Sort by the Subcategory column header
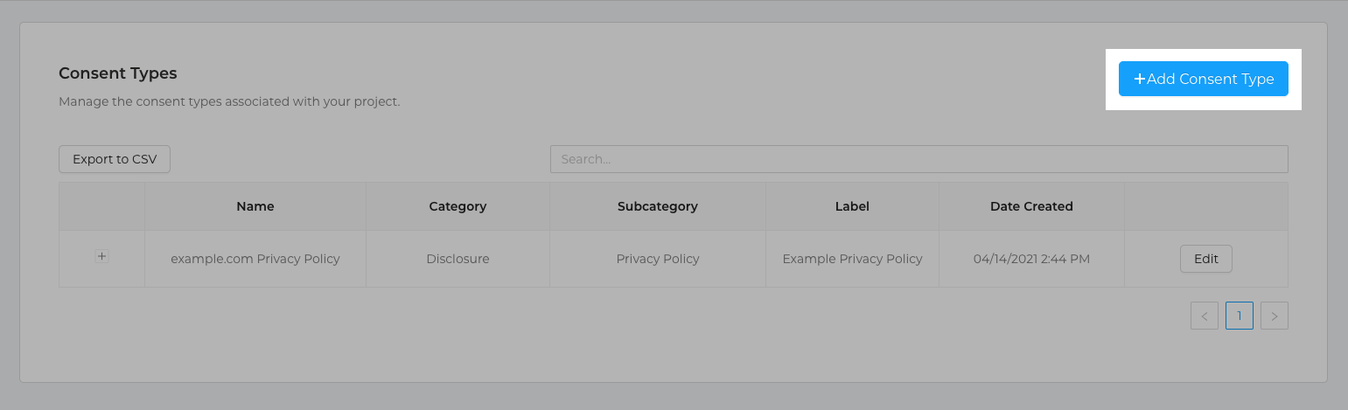 658,206
